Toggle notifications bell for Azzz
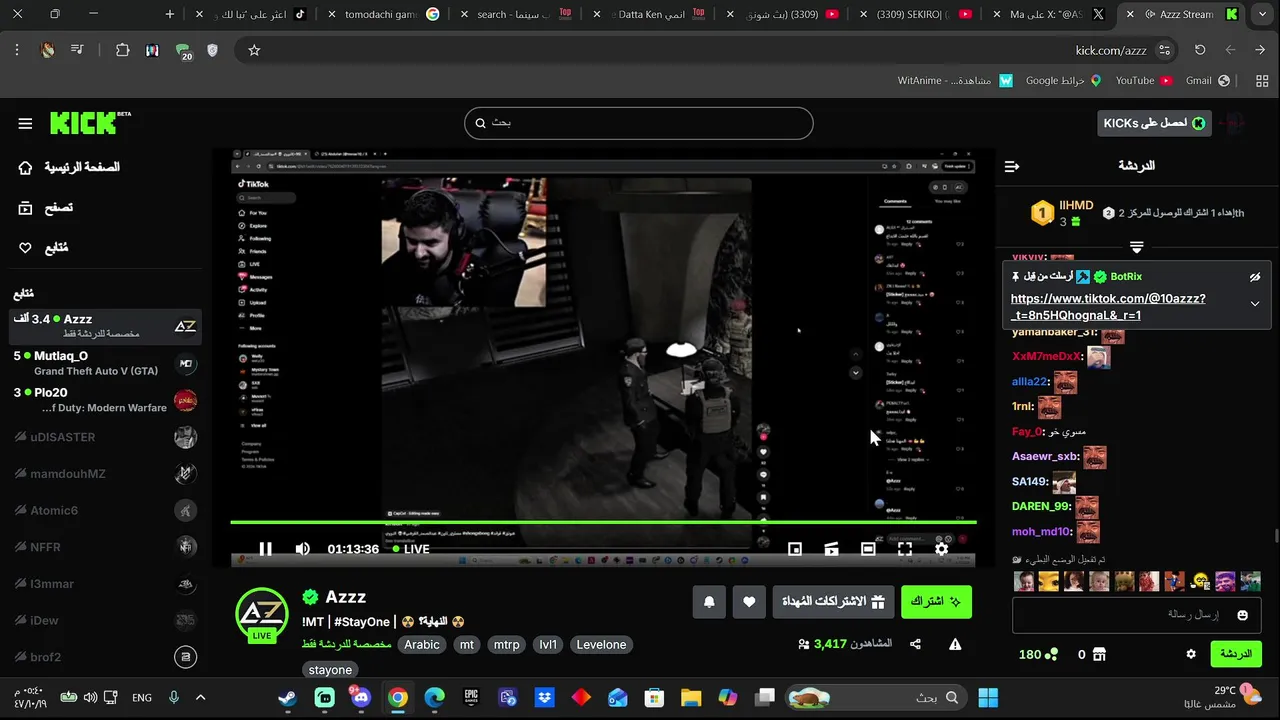This screenshot has width=1280, height=720. 709,602
